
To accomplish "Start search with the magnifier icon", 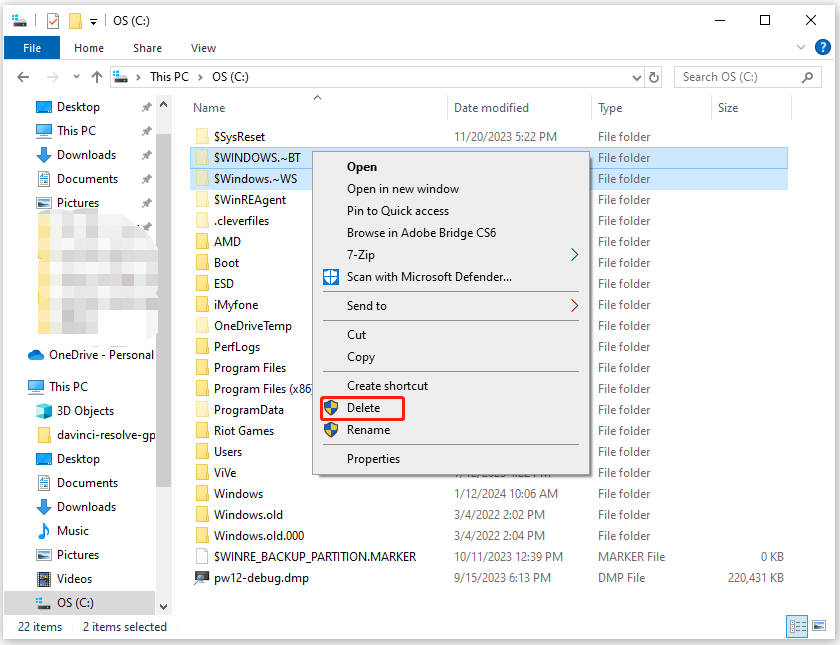I will tap(808, 76).
